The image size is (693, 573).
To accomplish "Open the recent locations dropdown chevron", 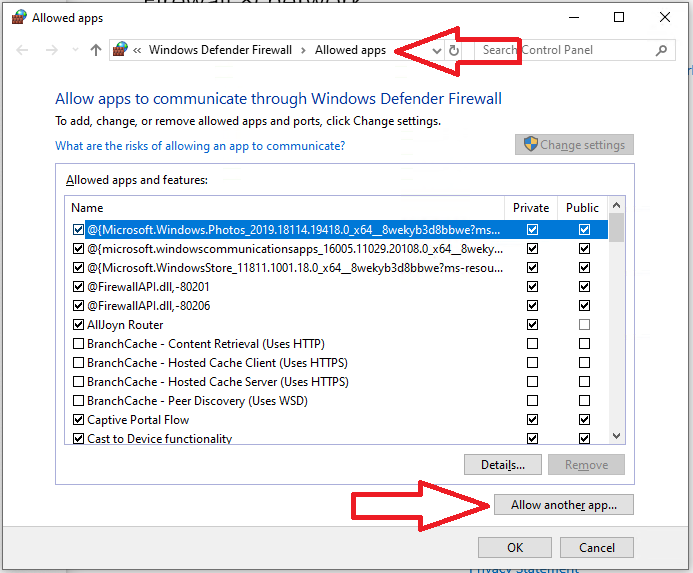I will (75, 50).
